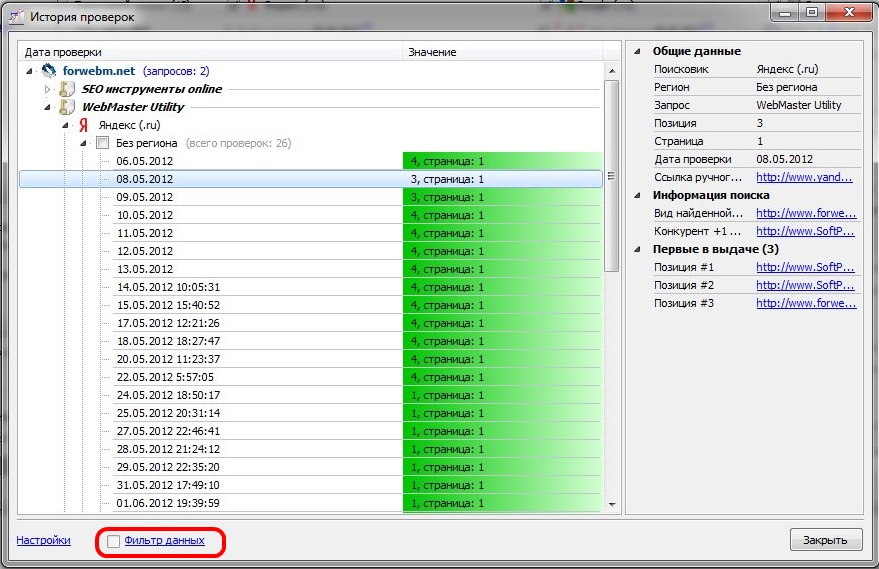The width and height of the screenshot is (879, 569).
Task: Collapse the WebMaster Utility tree node
Action: [47, 107]
